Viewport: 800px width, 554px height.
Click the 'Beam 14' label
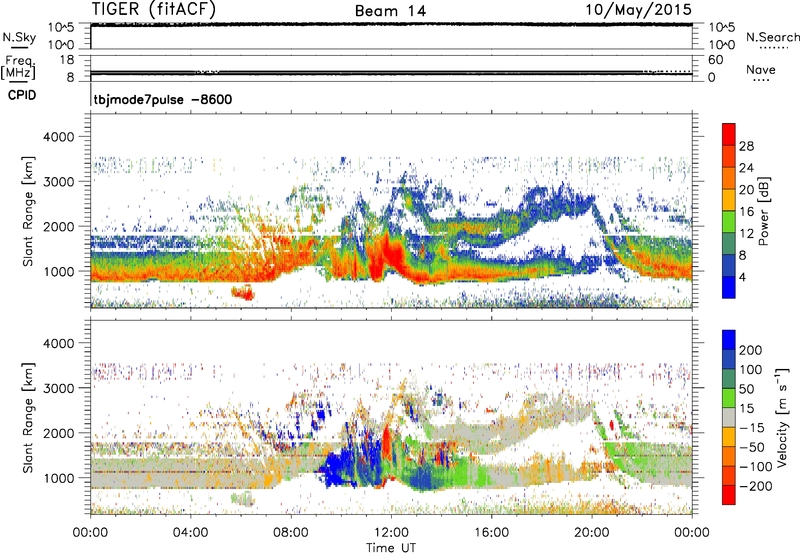click(x=390, y=11)
